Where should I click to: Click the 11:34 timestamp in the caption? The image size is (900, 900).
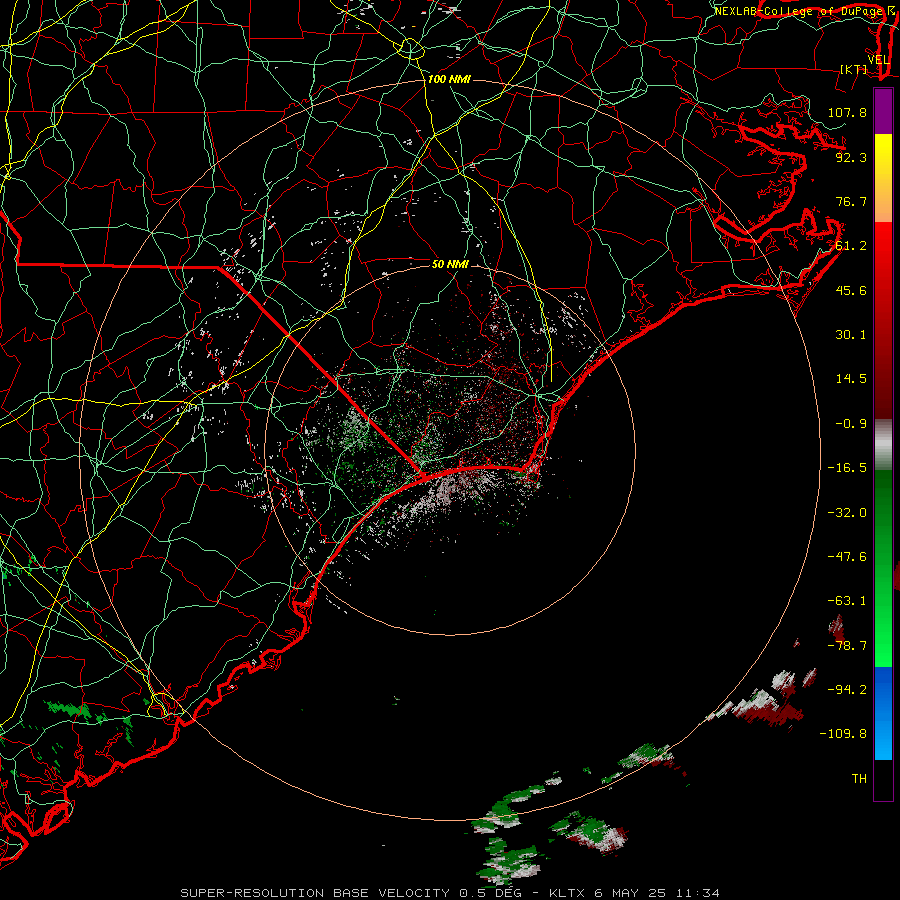(697, 893)
